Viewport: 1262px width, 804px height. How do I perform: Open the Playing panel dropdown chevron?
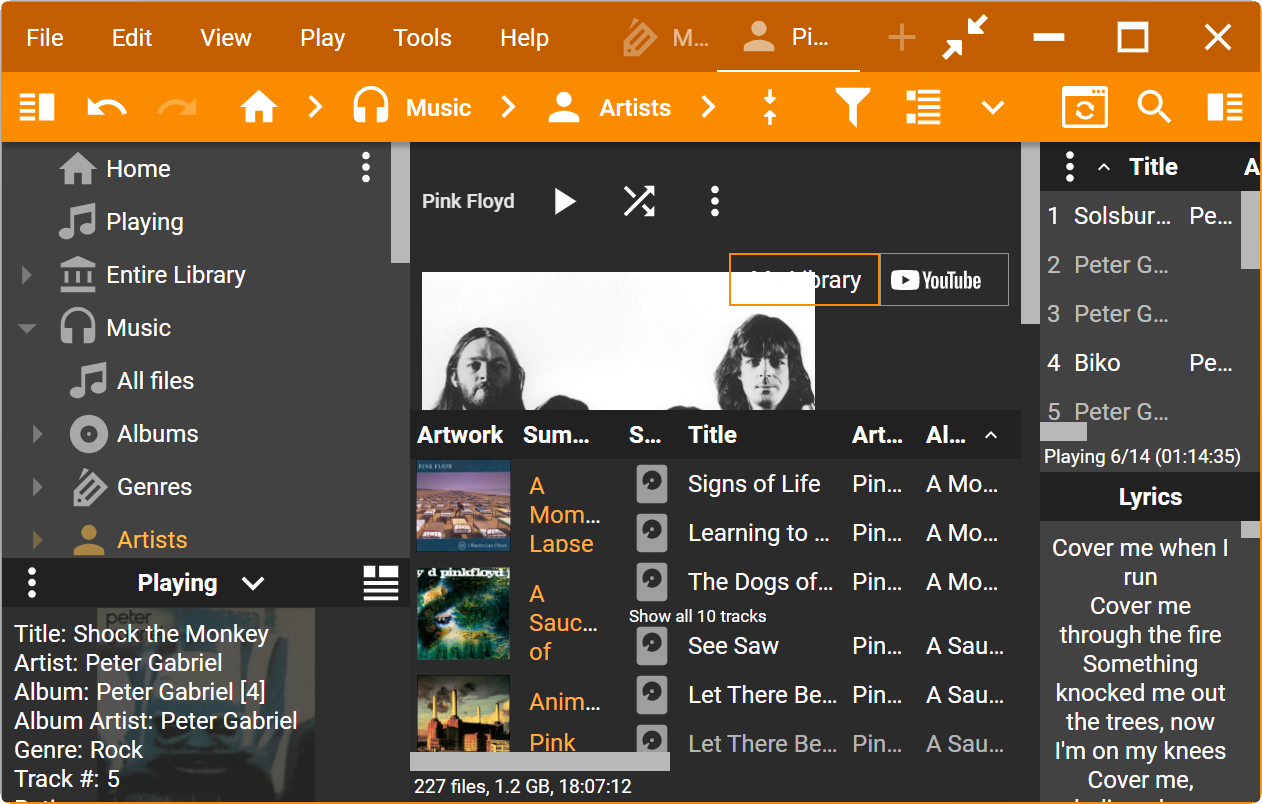[253, 583]
